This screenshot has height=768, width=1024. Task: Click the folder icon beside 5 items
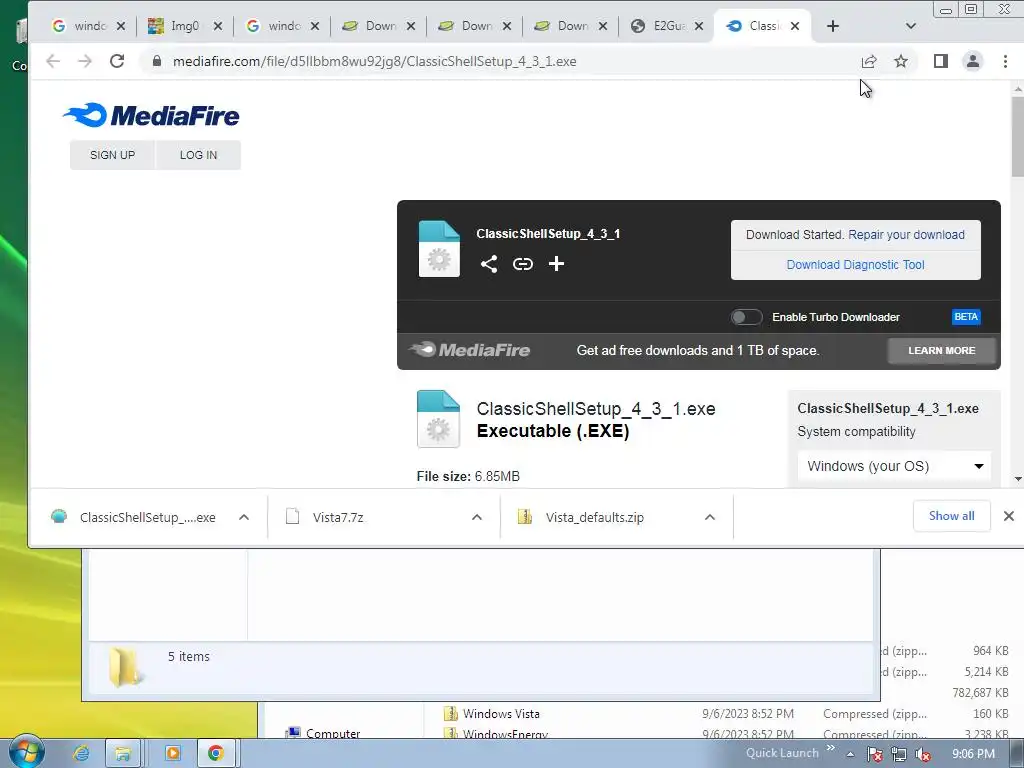click(x=125, y=667)
